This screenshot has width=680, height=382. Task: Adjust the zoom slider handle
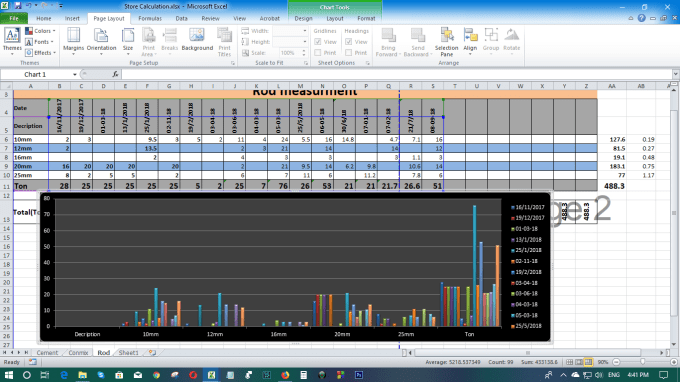(643, 362)
